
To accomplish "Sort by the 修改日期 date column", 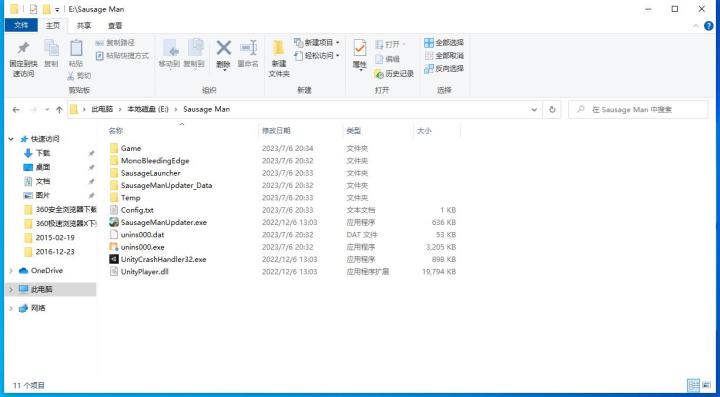I will (x=276, y=131).
